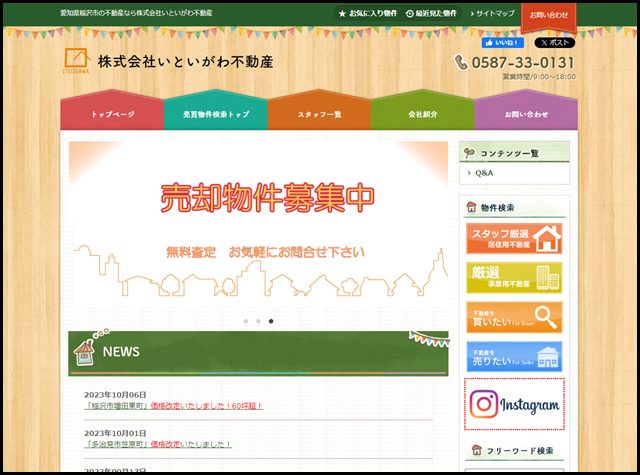The image size is (640, 475).
Task: Open the Q&A content link
Action: point(484,173)
